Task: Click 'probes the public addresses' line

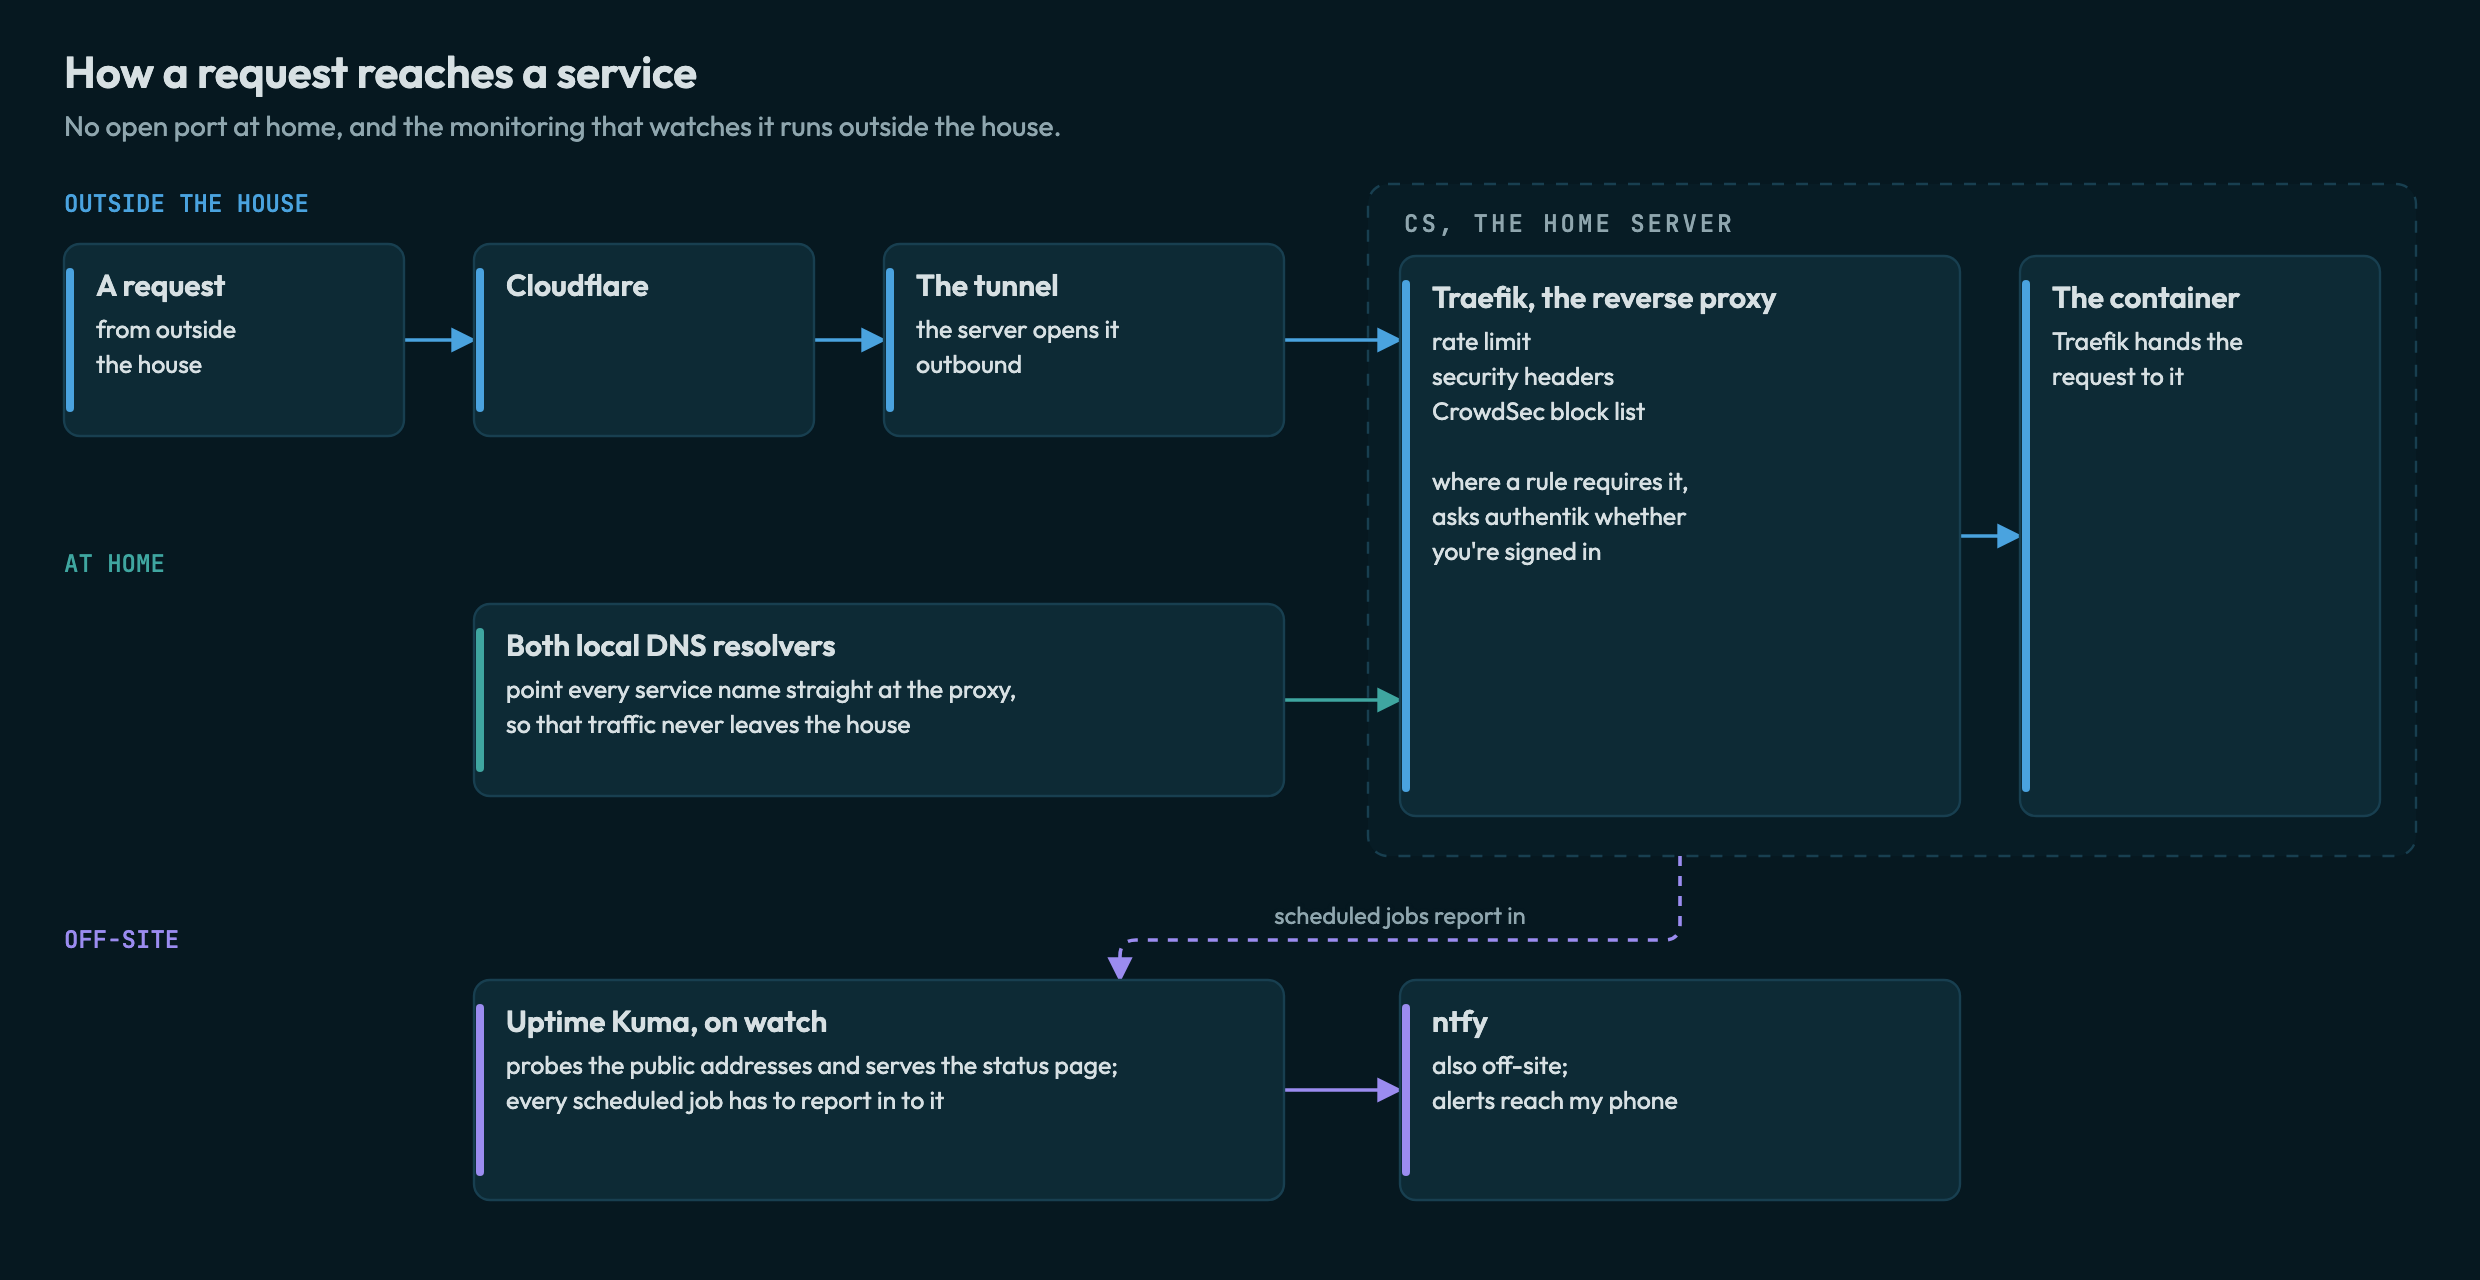Action: pyautogui.click(x=812, y=1066)
